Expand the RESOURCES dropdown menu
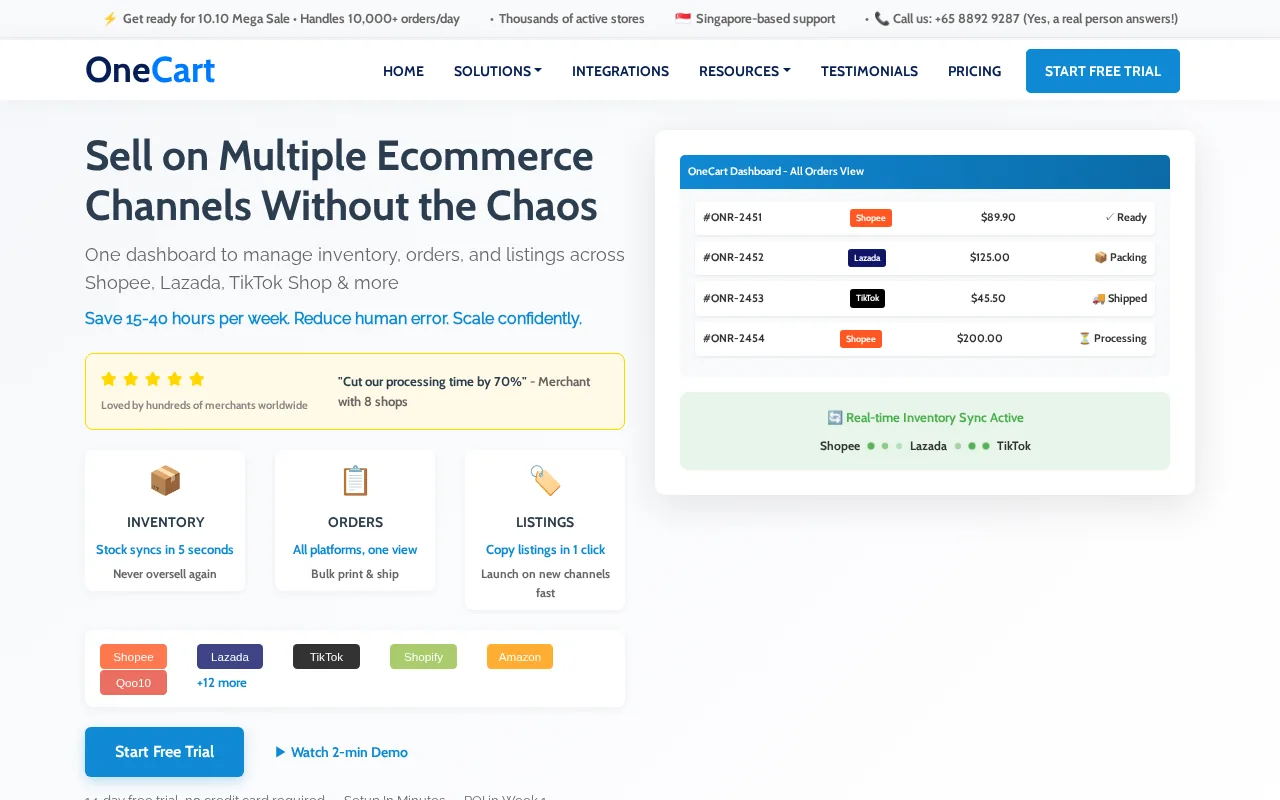1280x800 pixels. (745, 71)
